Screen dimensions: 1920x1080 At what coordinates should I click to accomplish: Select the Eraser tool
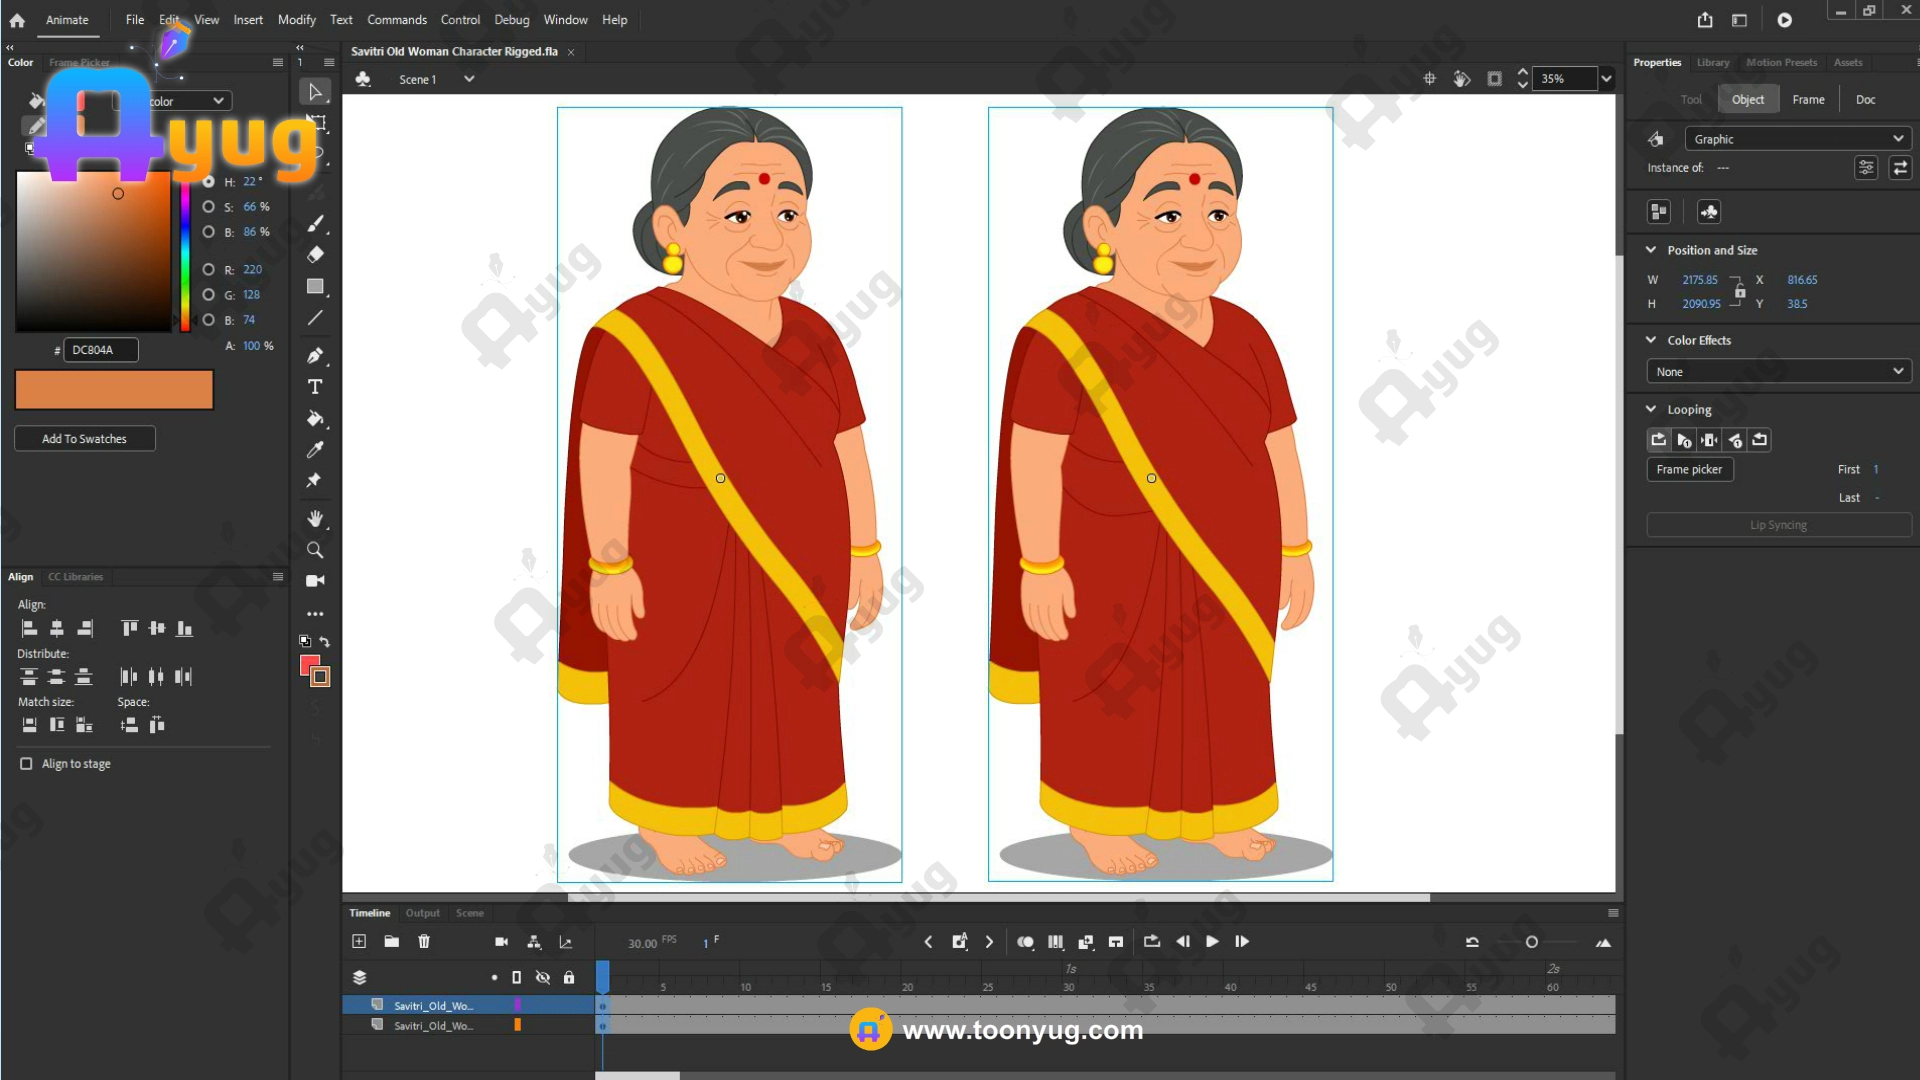[x=315, y=255]
